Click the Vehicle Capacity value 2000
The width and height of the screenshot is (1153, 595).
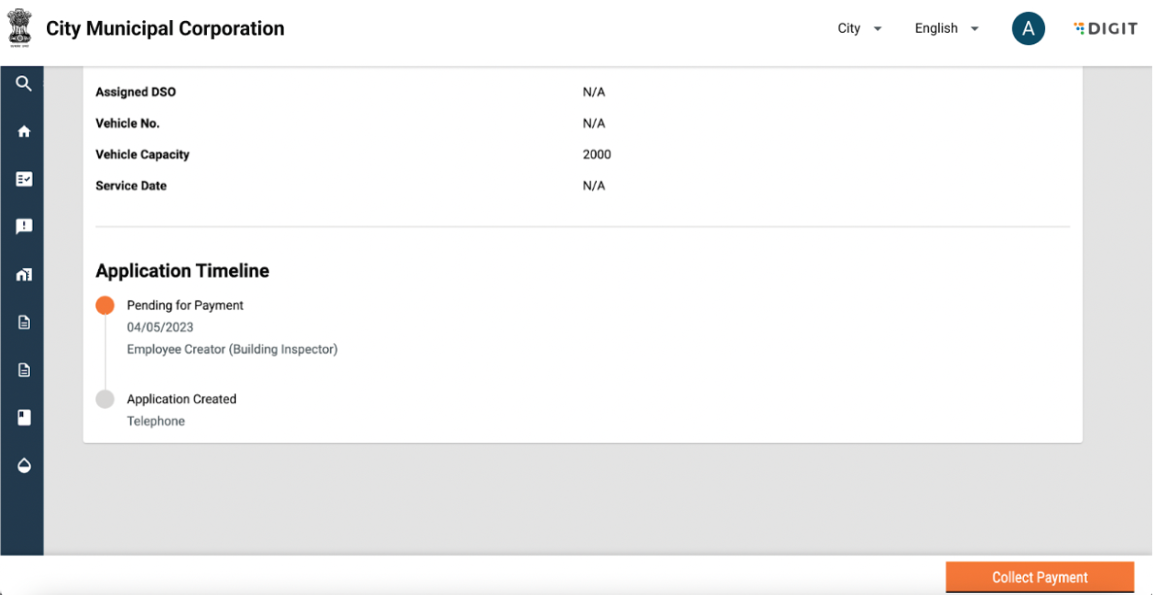click(597, 155)
